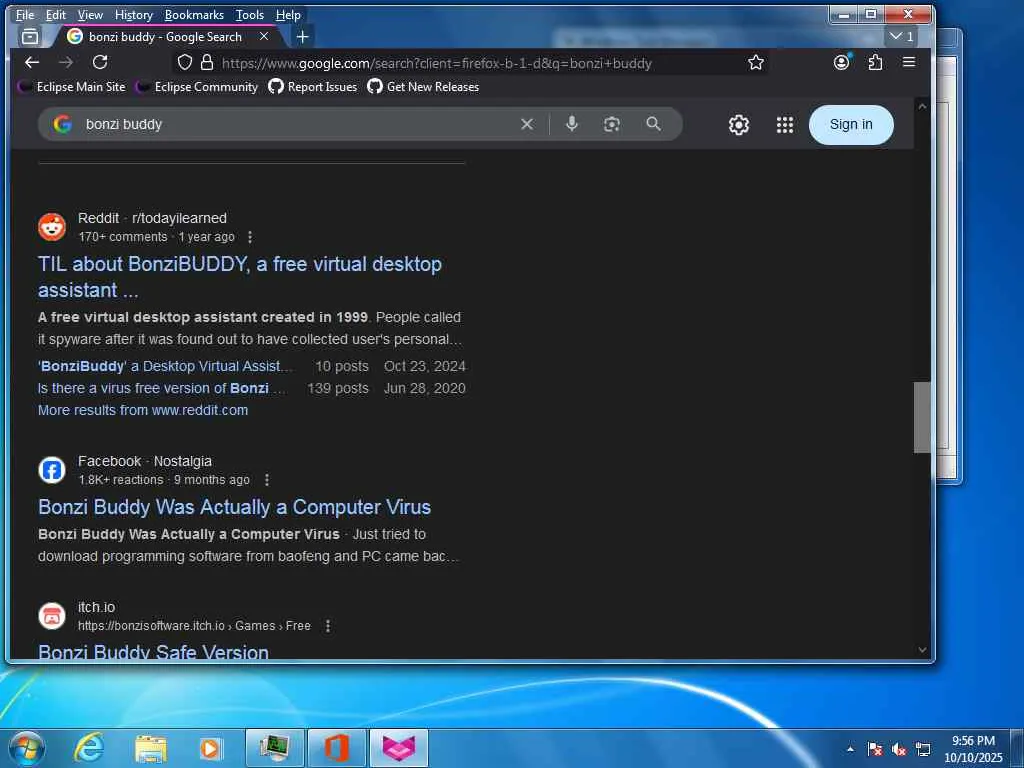Open the tracking protection shield icon
Viewport: 1024px width, 768px height.
185,63
